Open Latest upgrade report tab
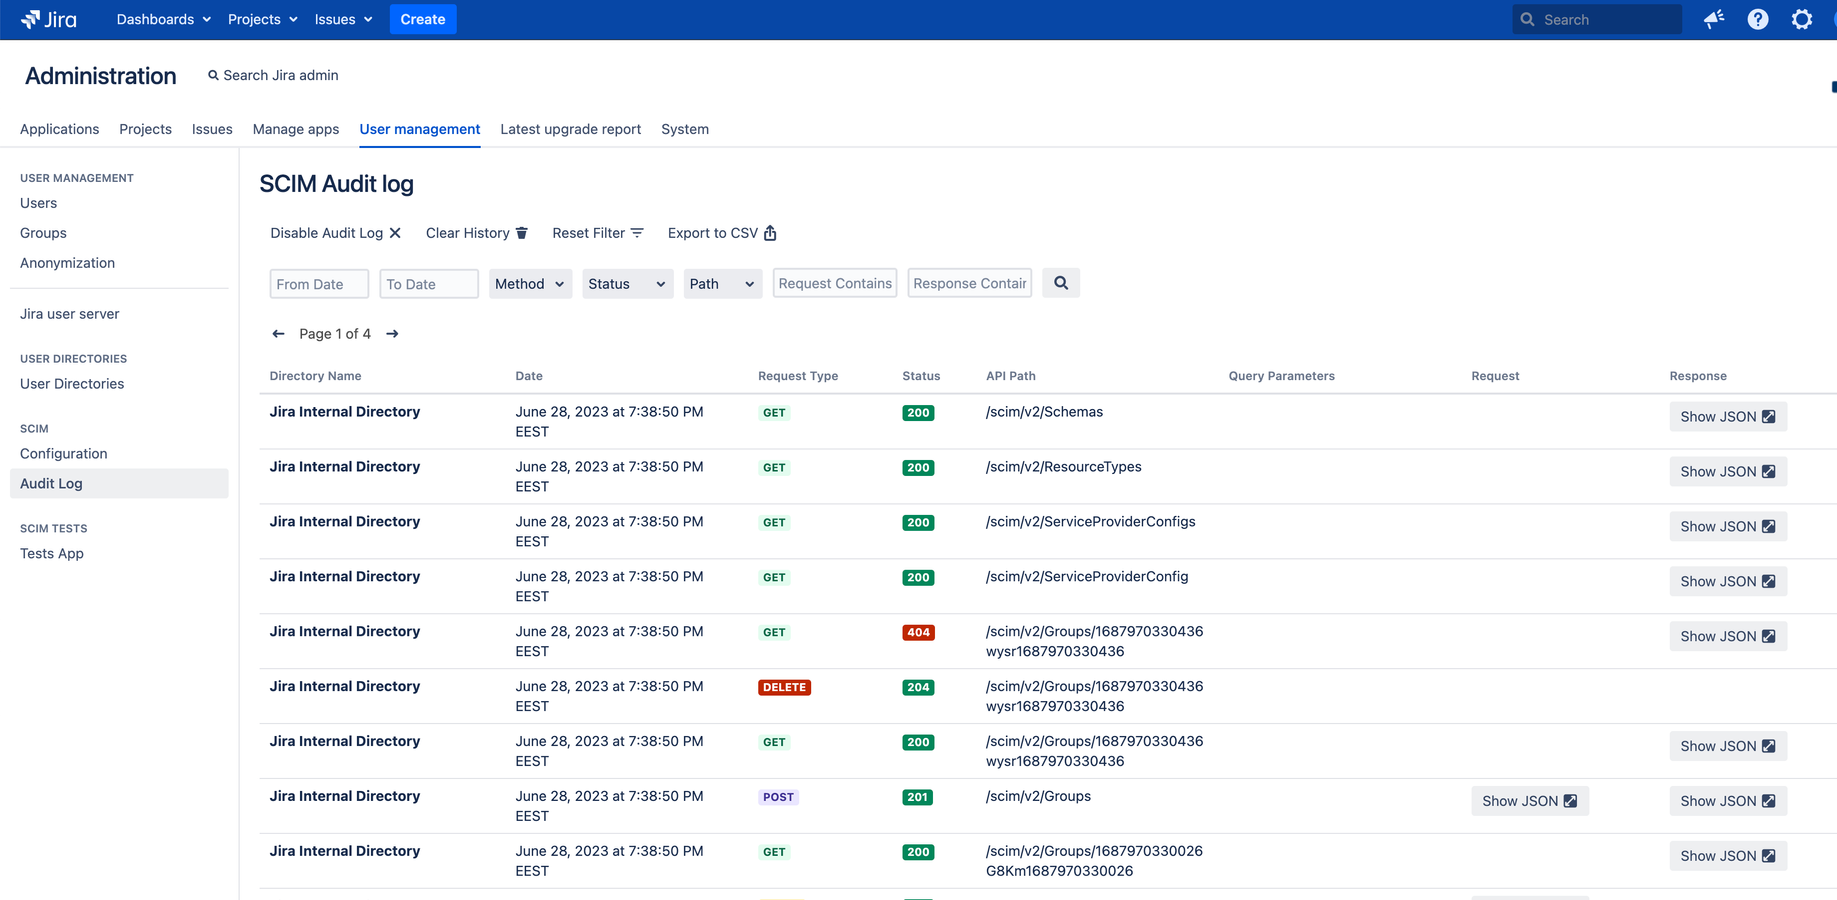 coord(571,129)
